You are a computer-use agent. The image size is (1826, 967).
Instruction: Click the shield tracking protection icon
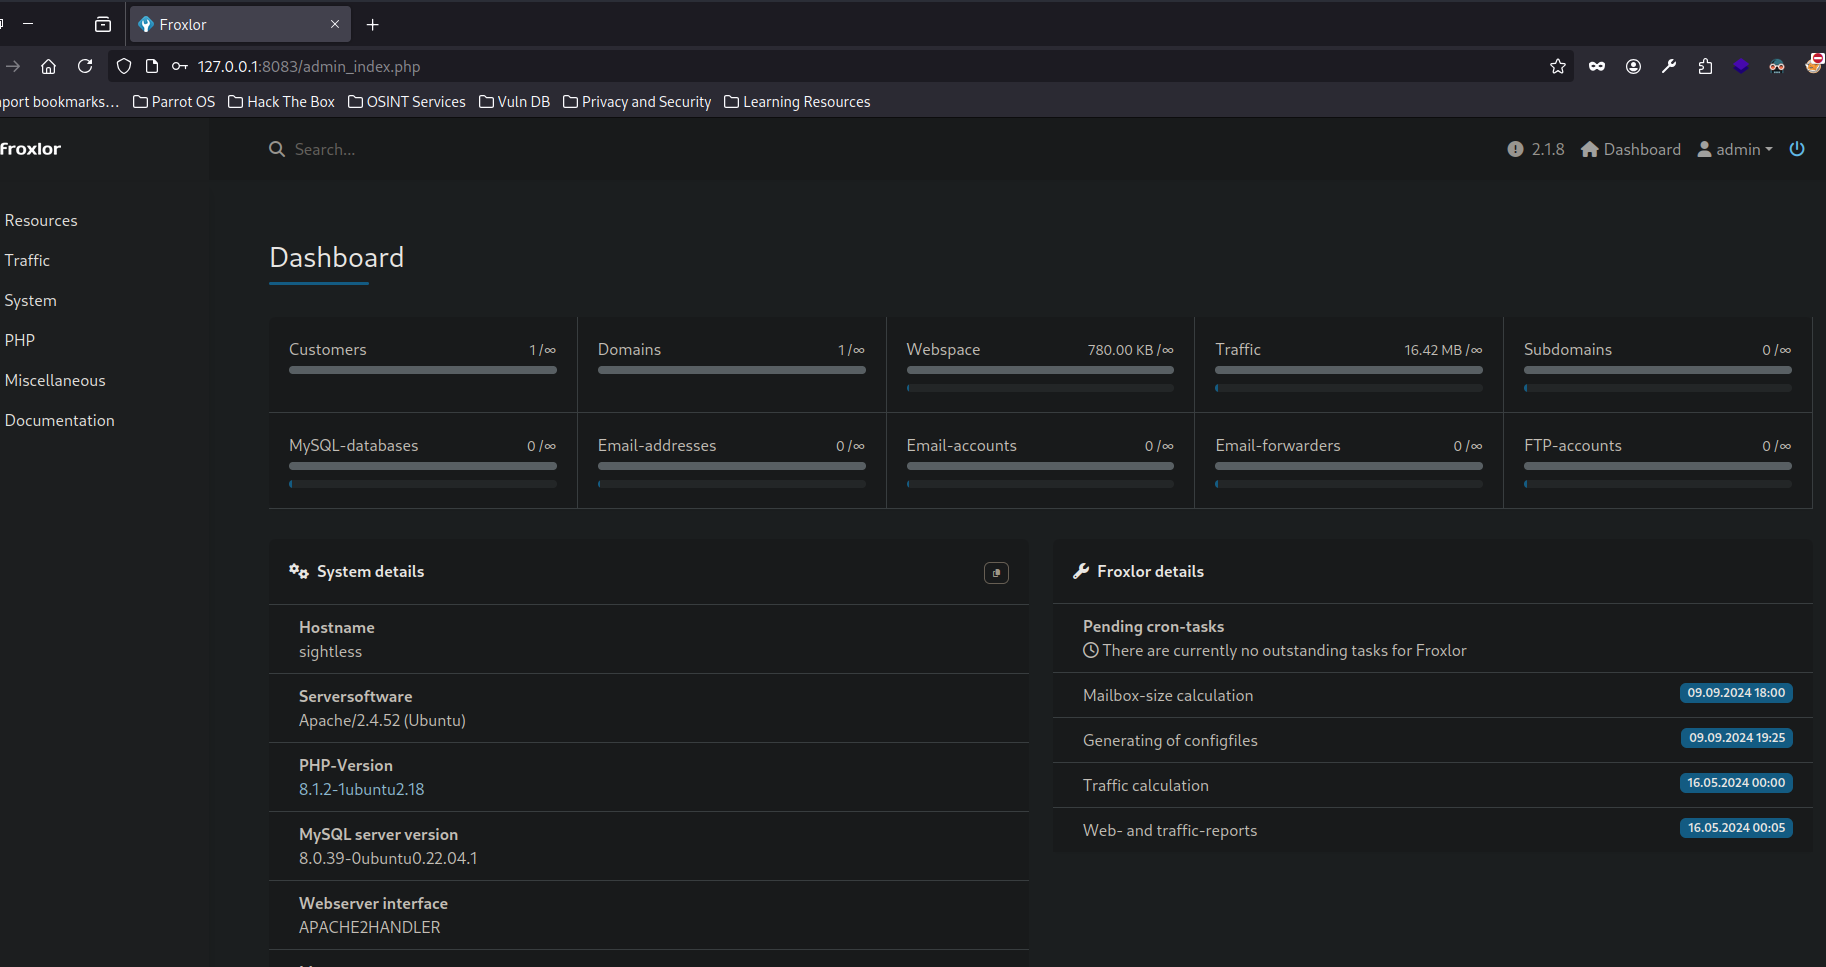pyautogui.click(x=124, y=66)
